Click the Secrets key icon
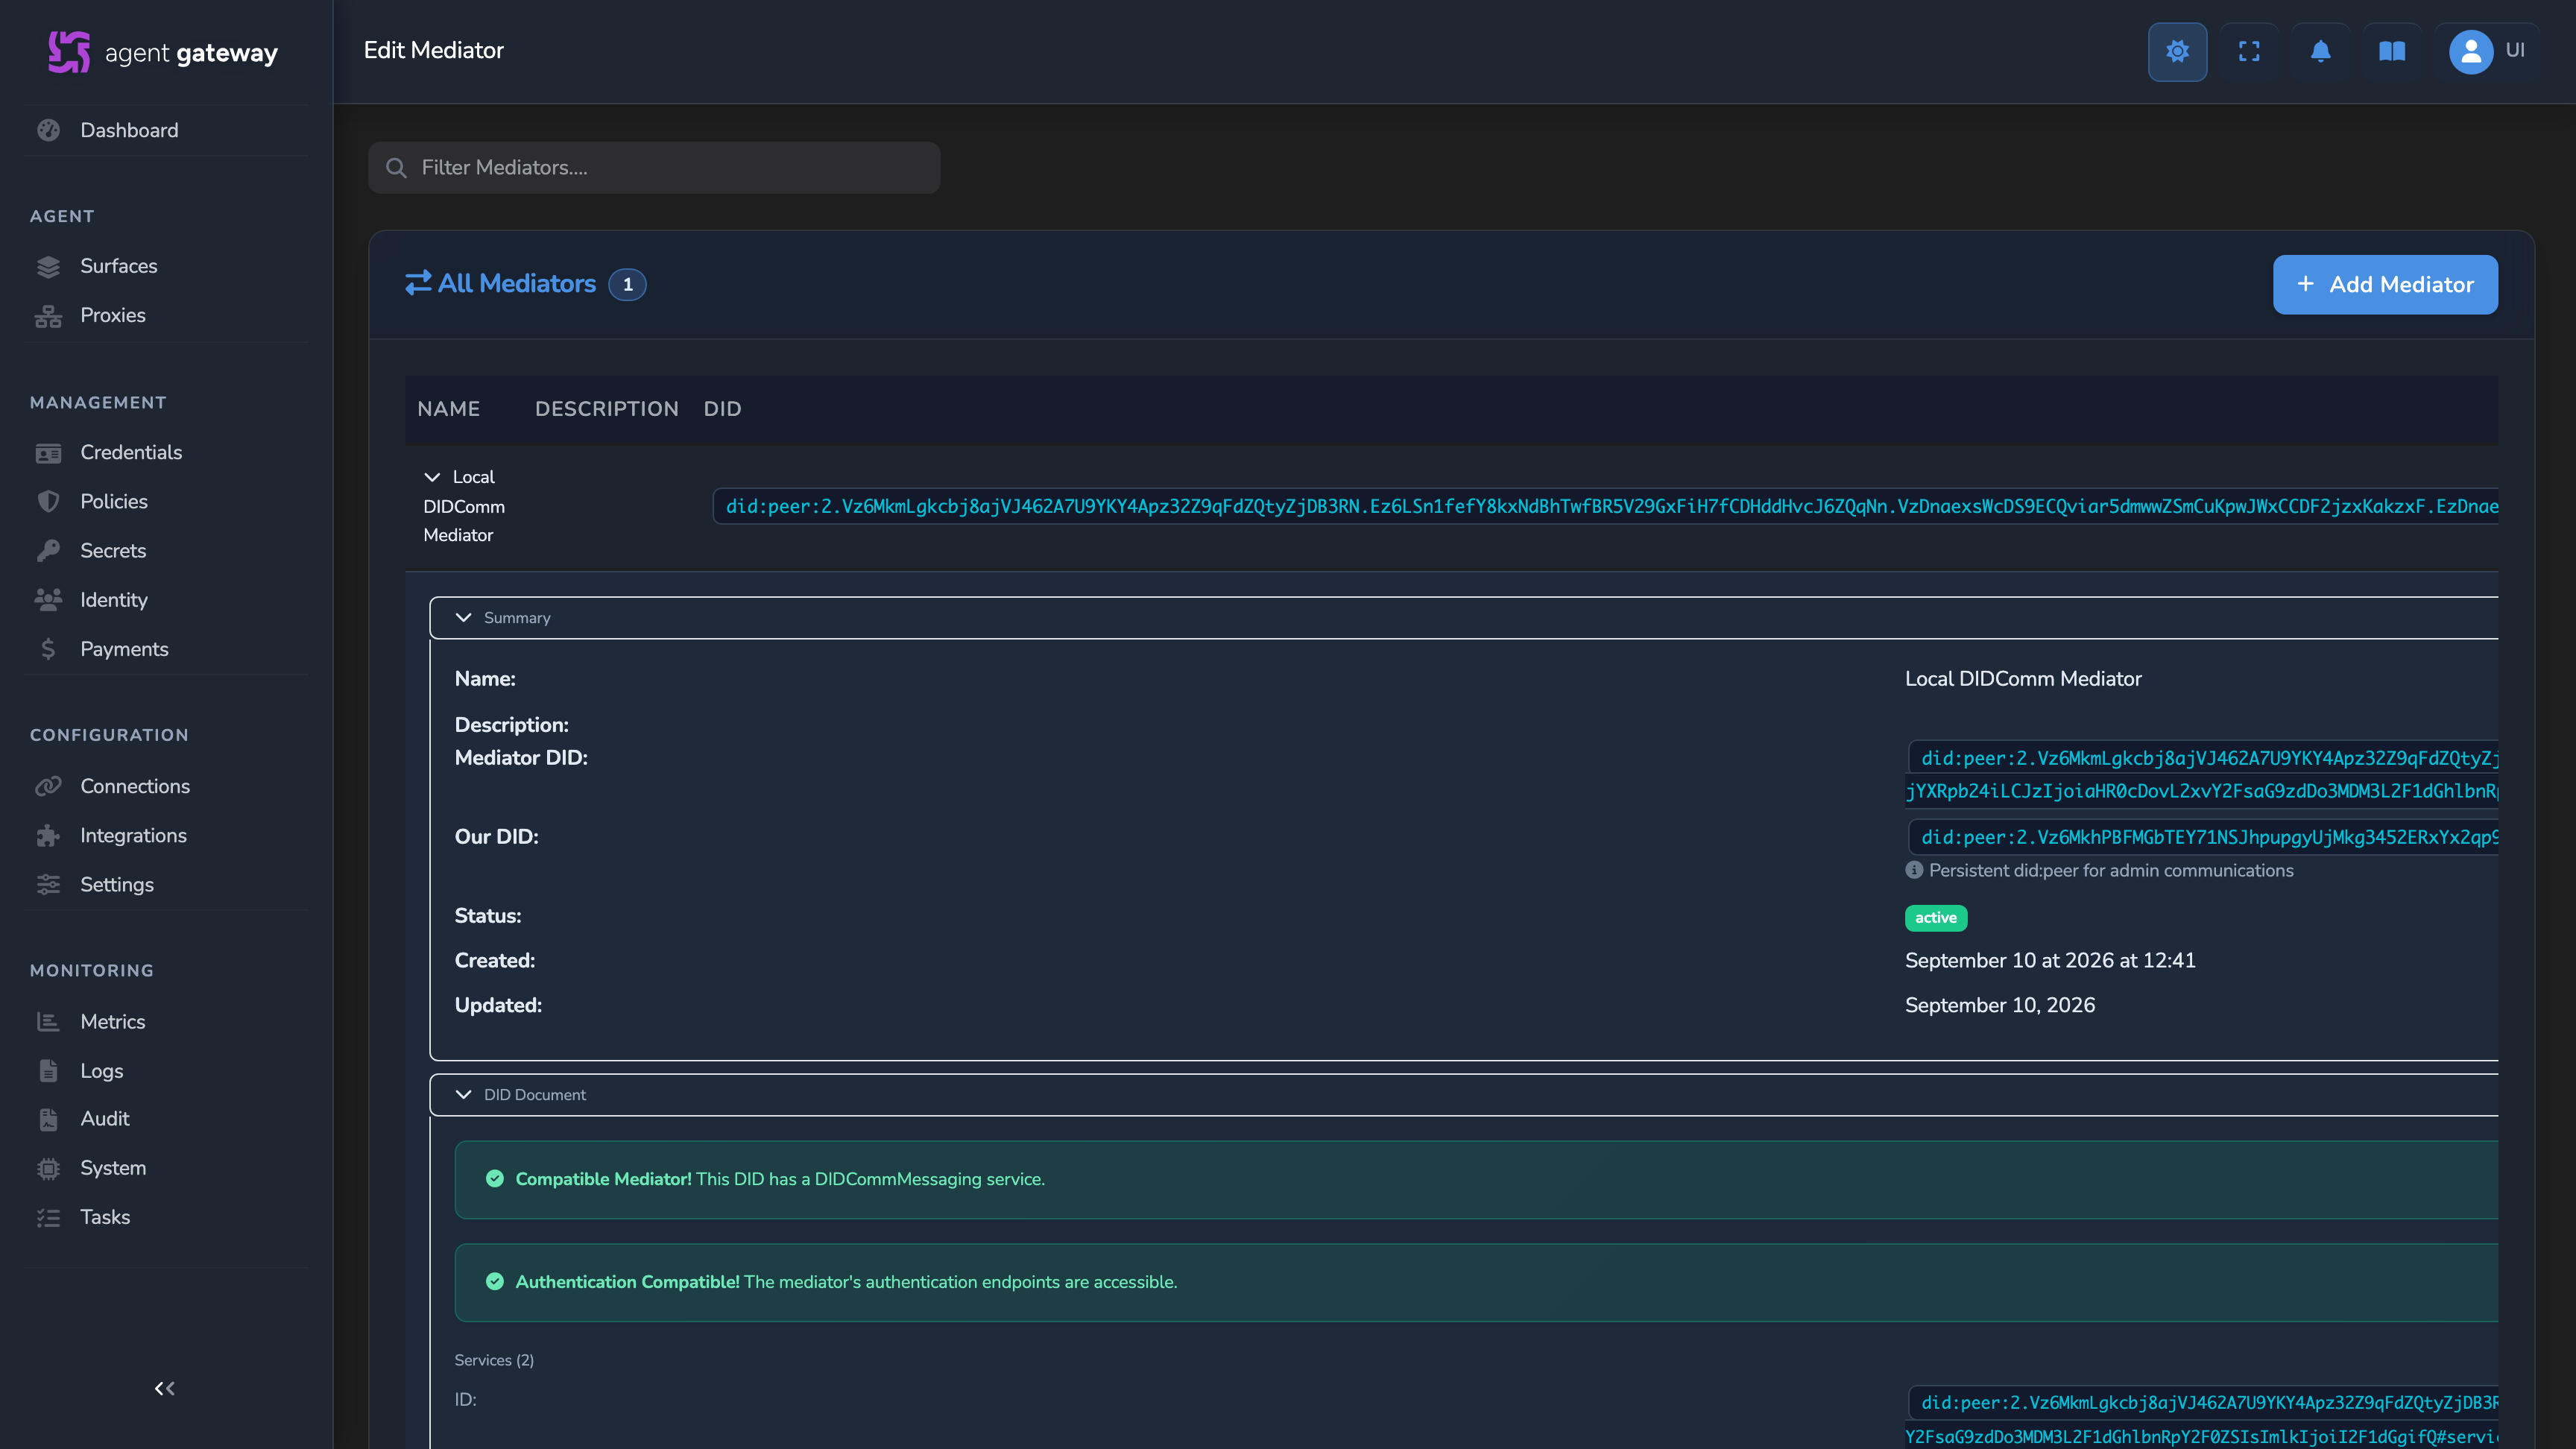The height and width of the screenshot is (1449, 2576). (48, 551)
